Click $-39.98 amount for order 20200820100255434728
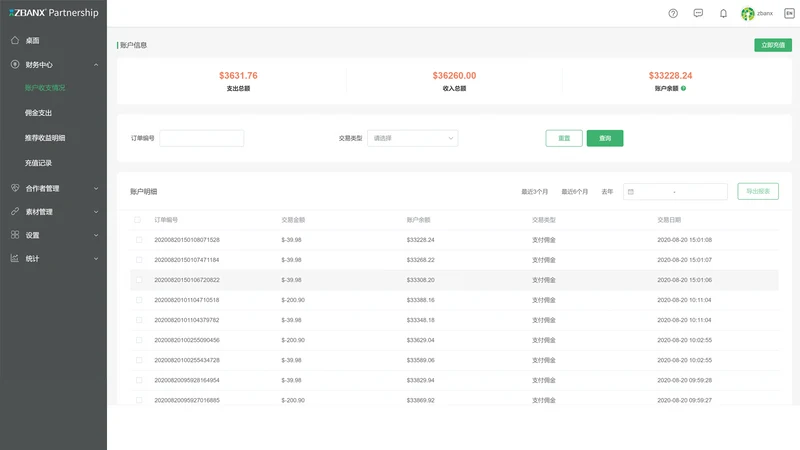Screen dimensions: 800x450 [291, 360]
